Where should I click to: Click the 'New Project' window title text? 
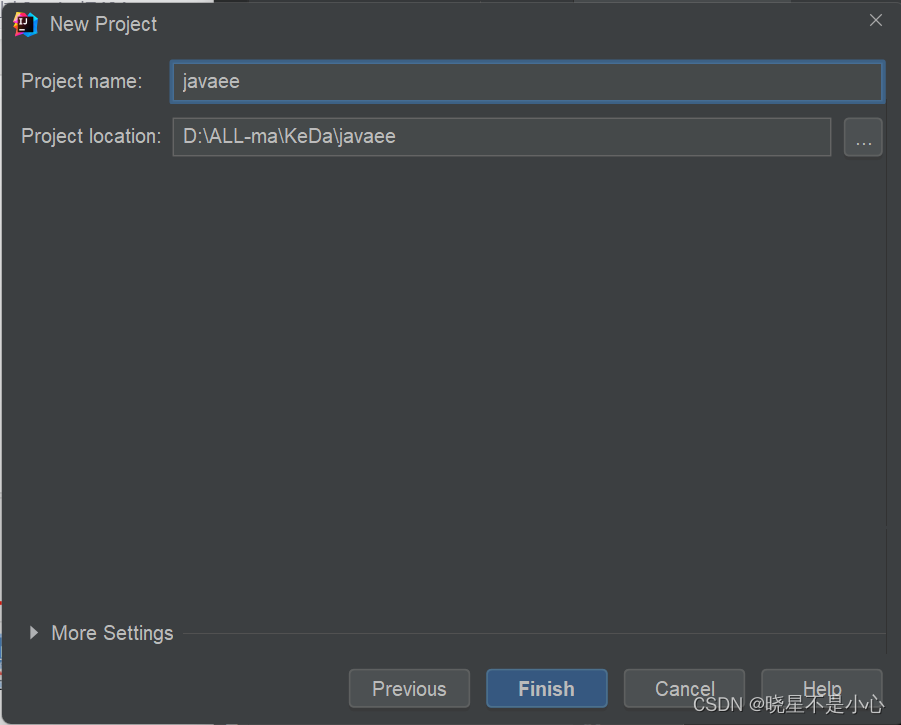point(103,24)
